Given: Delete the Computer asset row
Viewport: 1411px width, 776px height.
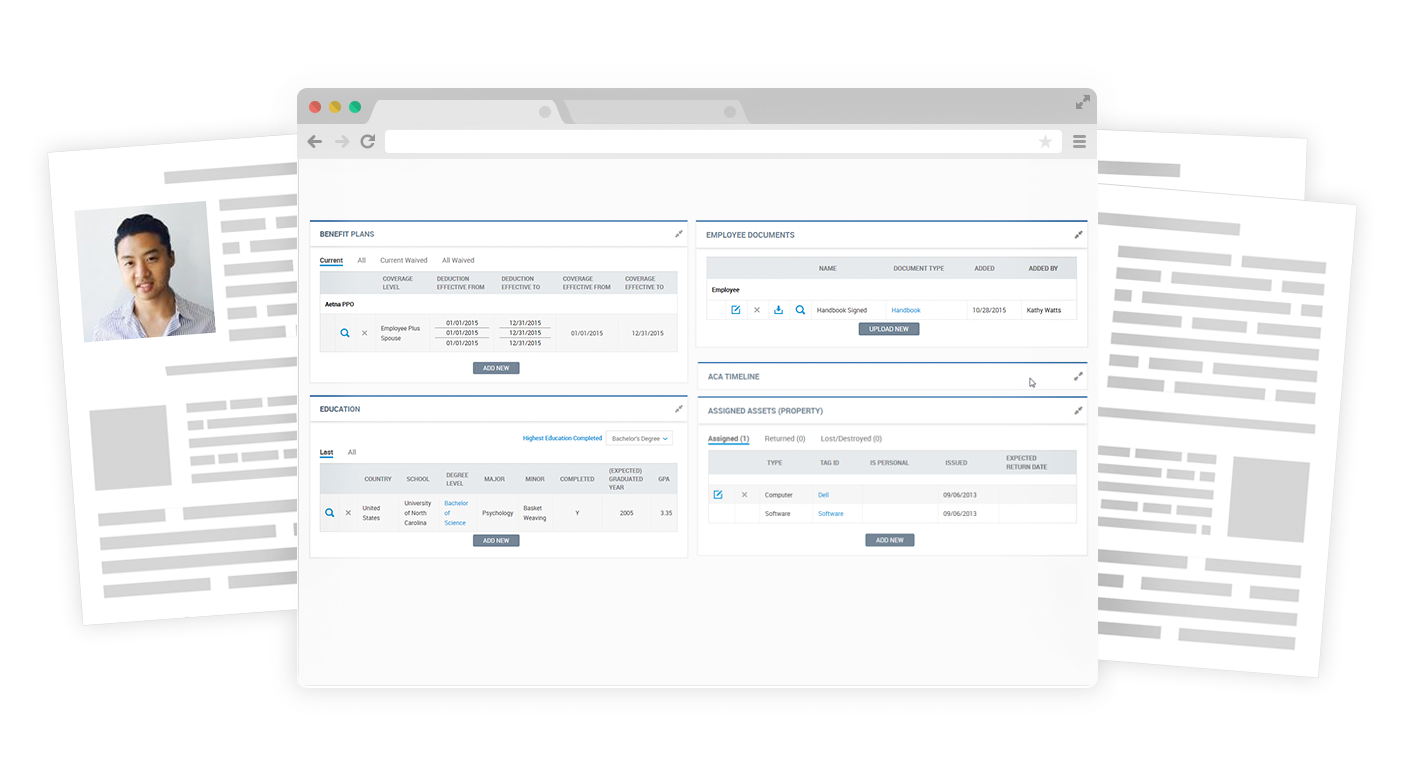Looking at the screenshot, I should coord(744,495).
